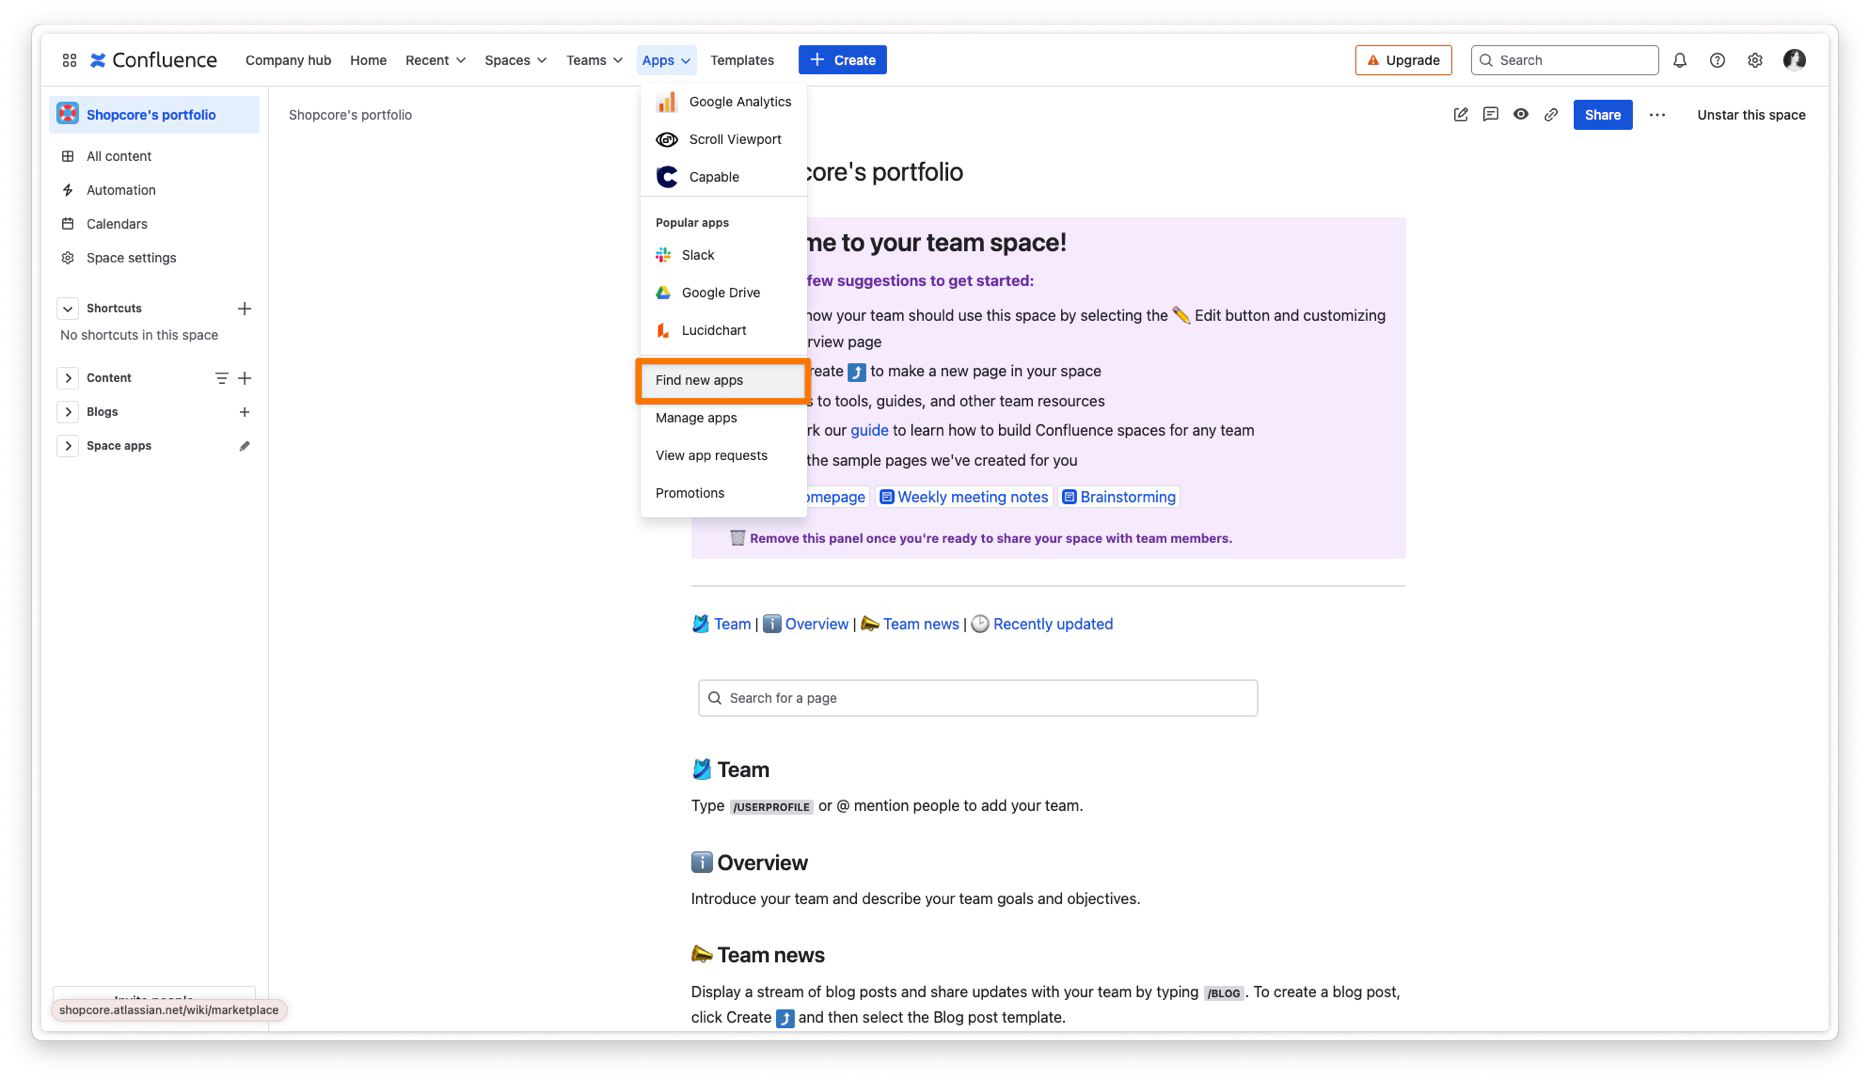Add content with Content plus icon
This screenshot has width=1870, height=1080.
point(244,378)
